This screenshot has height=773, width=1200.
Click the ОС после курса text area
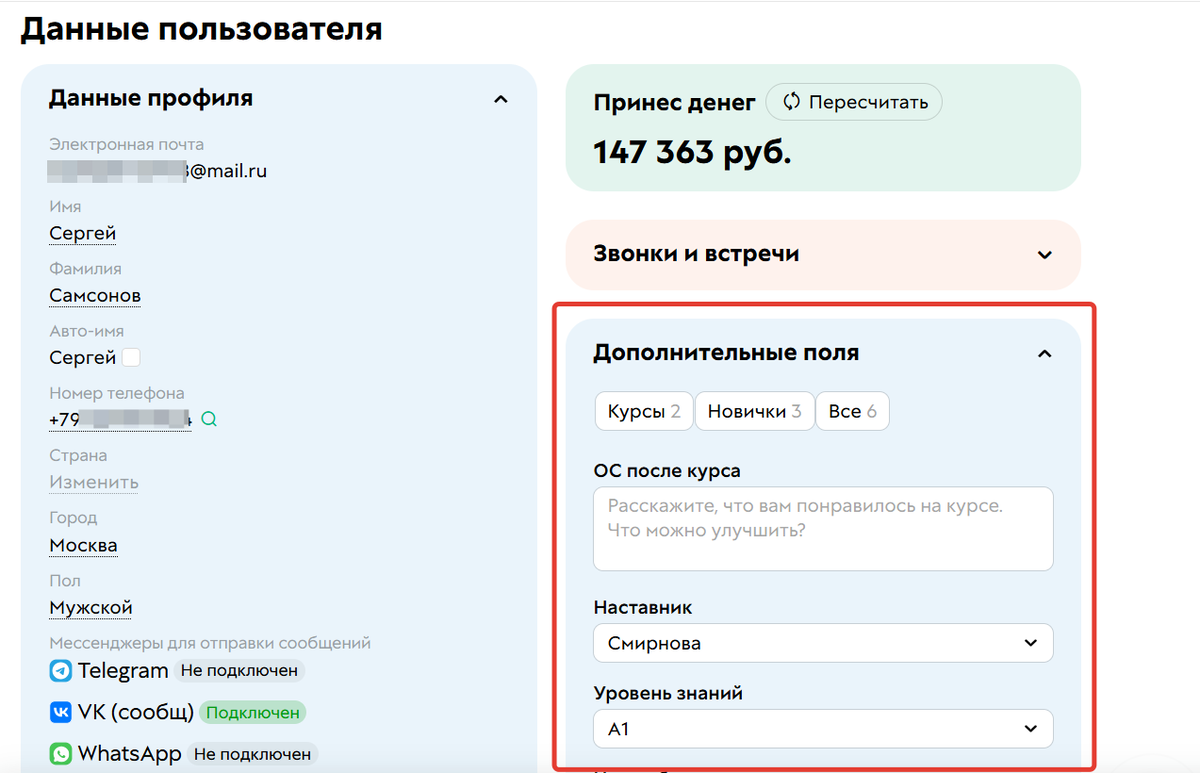[x=822, y=528]
